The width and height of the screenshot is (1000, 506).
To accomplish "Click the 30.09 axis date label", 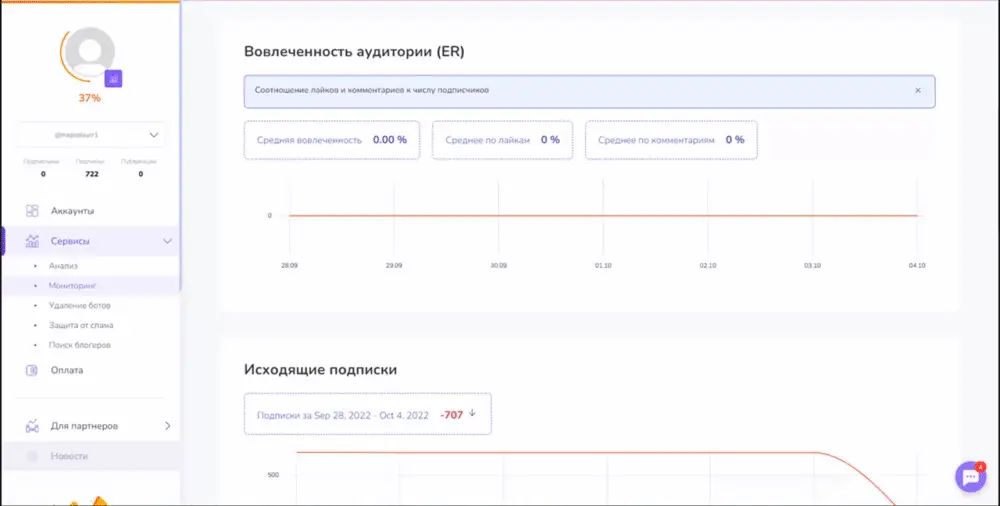I will click(x=499, y=265).
